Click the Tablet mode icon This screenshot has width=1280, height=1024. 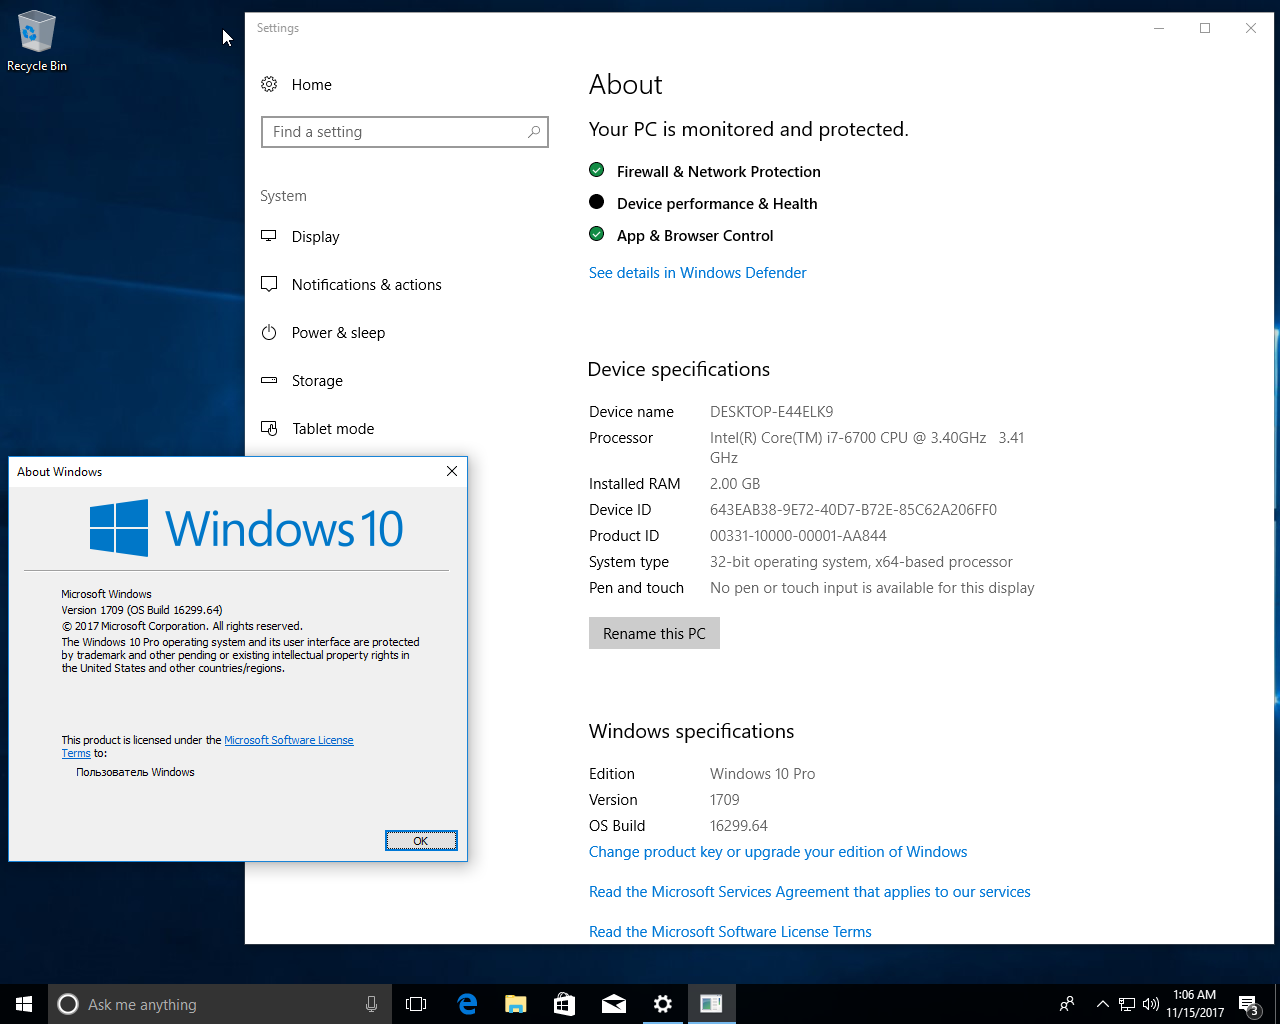click(269, 428)
